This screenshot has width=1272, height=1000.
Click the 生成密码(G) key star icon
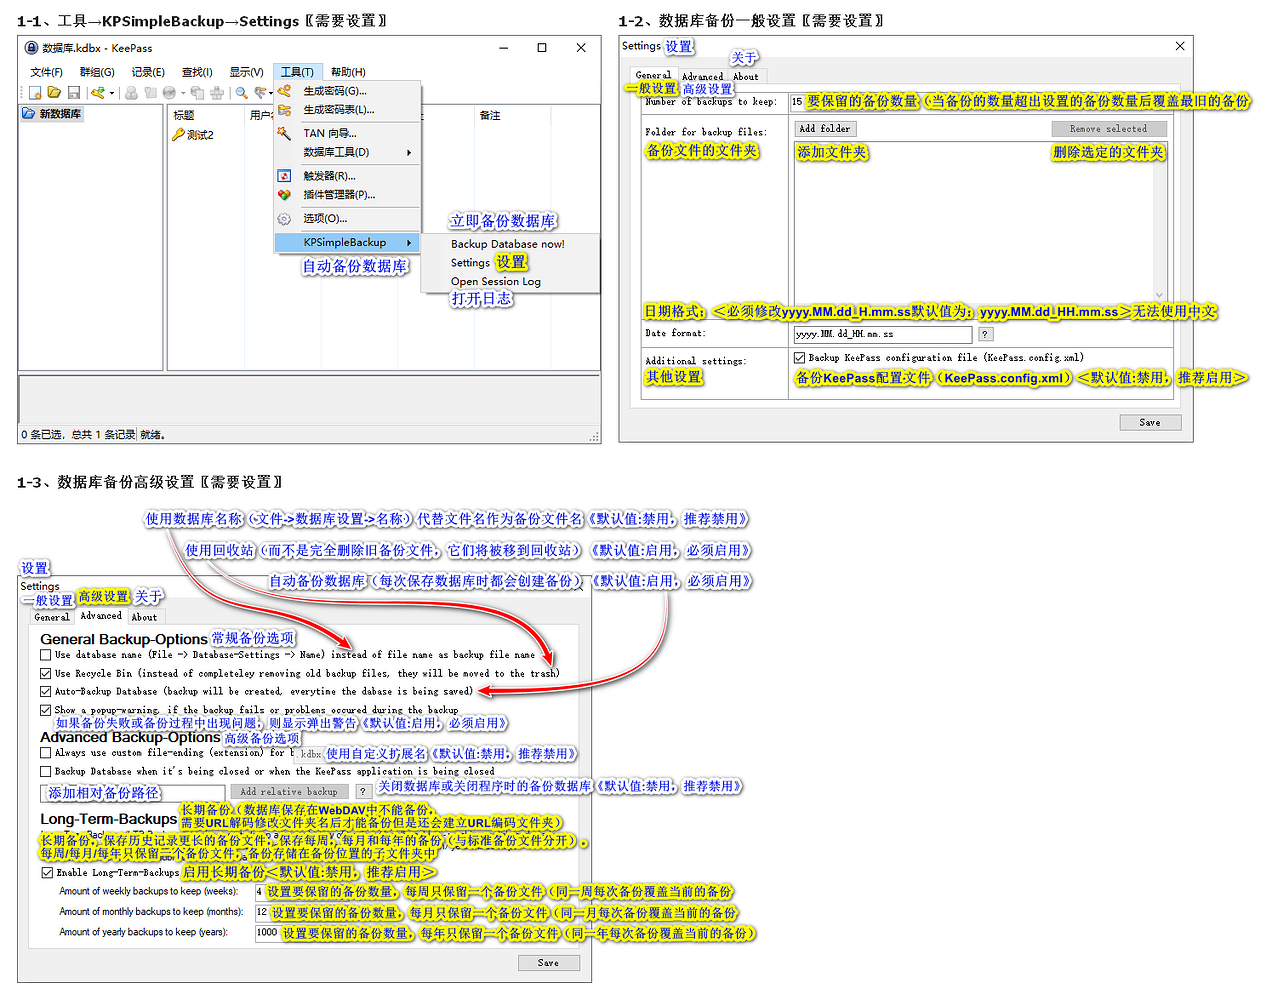click(x=284, y=91)
